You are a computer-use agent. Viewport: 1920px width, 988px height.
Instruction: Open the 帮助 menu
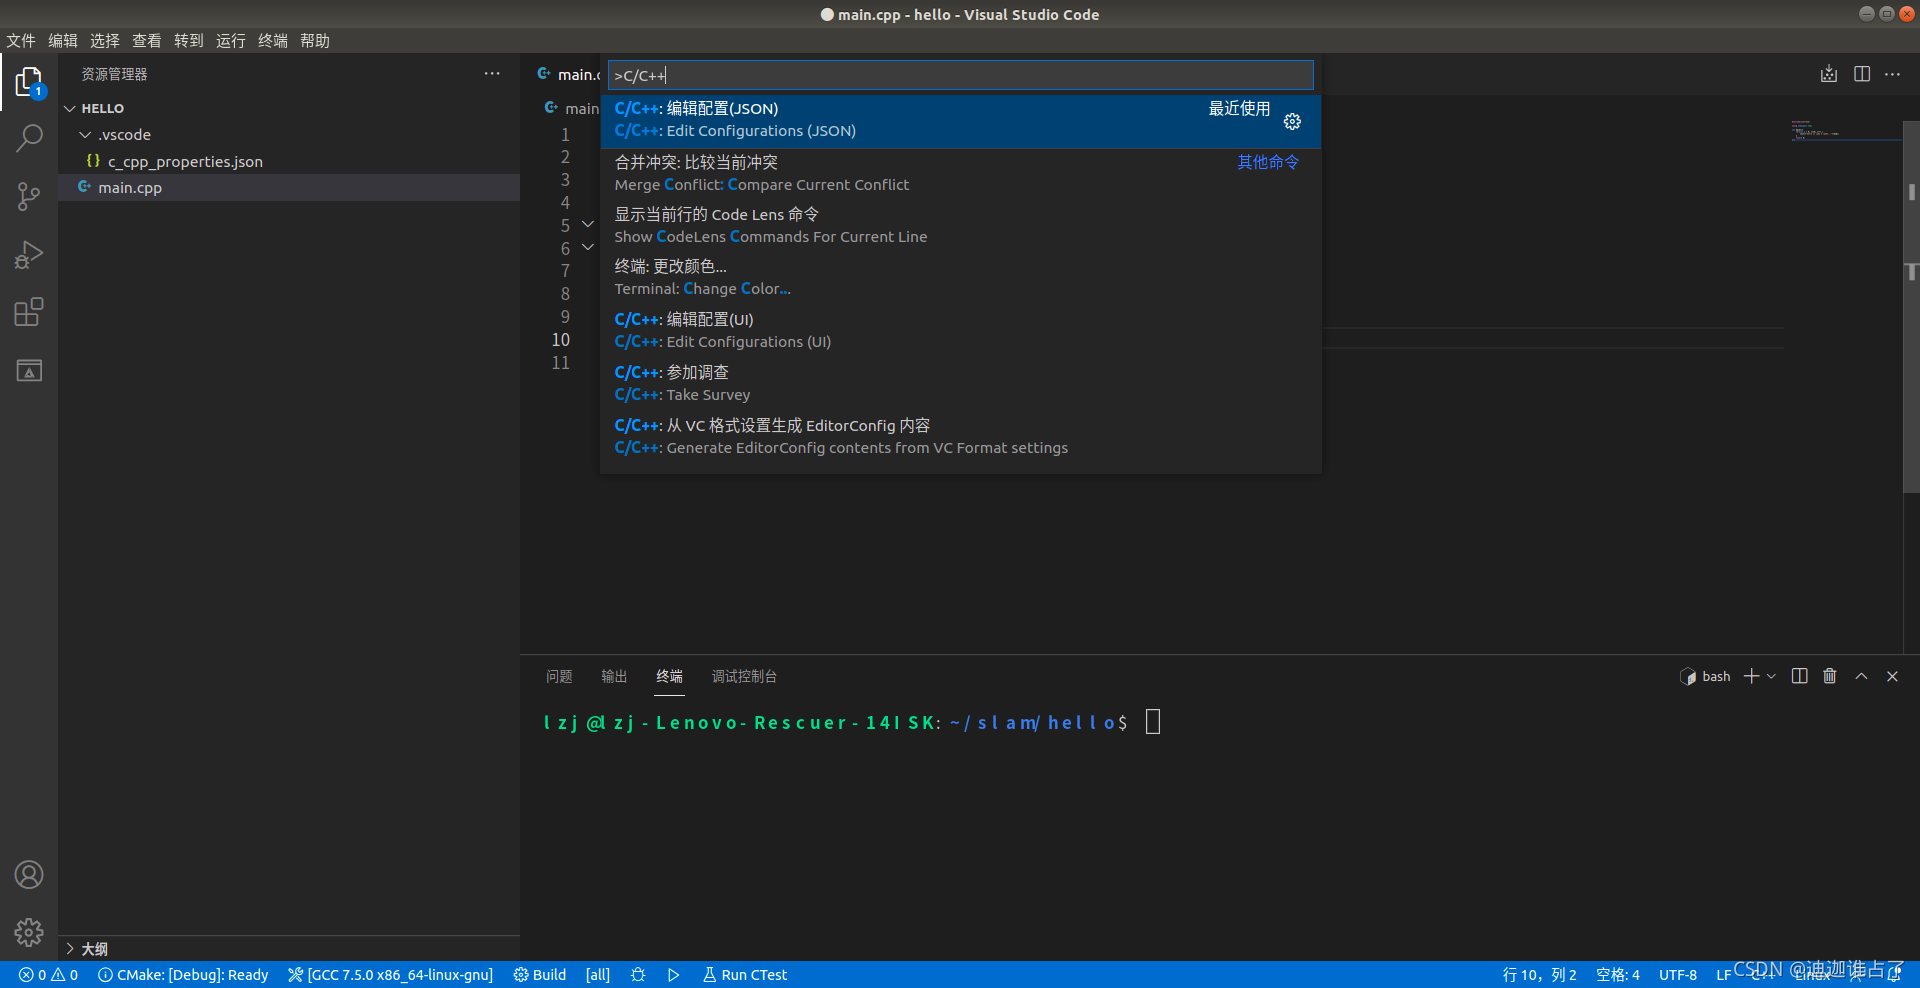tap(315, 40)
